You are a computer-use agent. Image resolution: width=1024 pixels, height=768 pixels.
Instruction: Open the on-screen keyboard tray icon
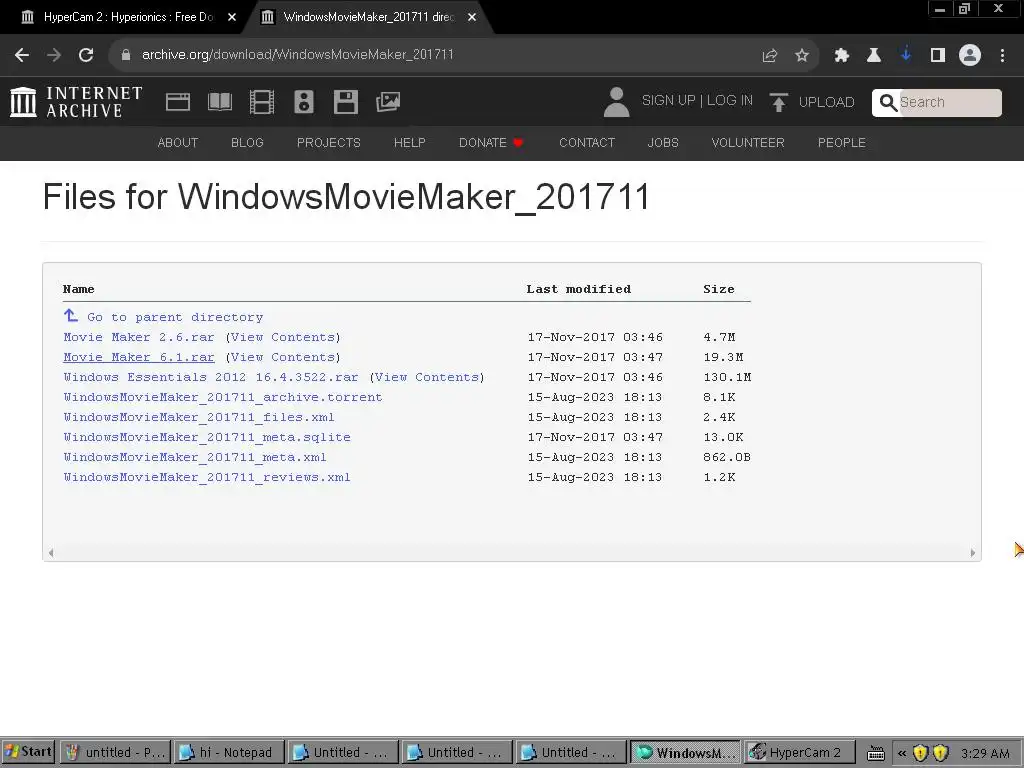876,754
